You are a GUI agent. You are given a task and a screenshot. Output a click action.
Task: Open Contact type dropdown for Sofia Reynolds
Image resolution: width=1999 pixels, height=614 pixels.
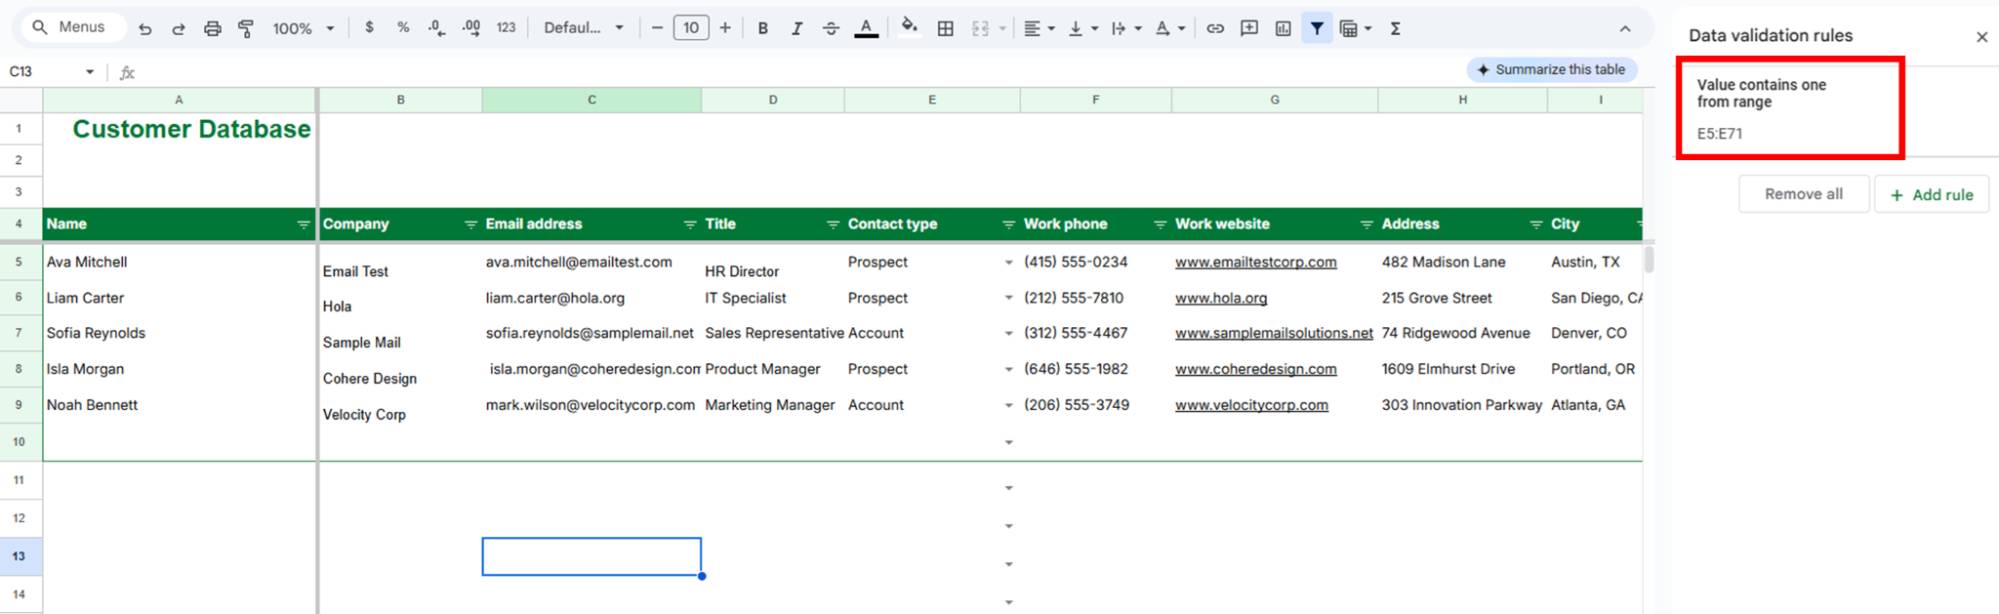[1008, 334]
